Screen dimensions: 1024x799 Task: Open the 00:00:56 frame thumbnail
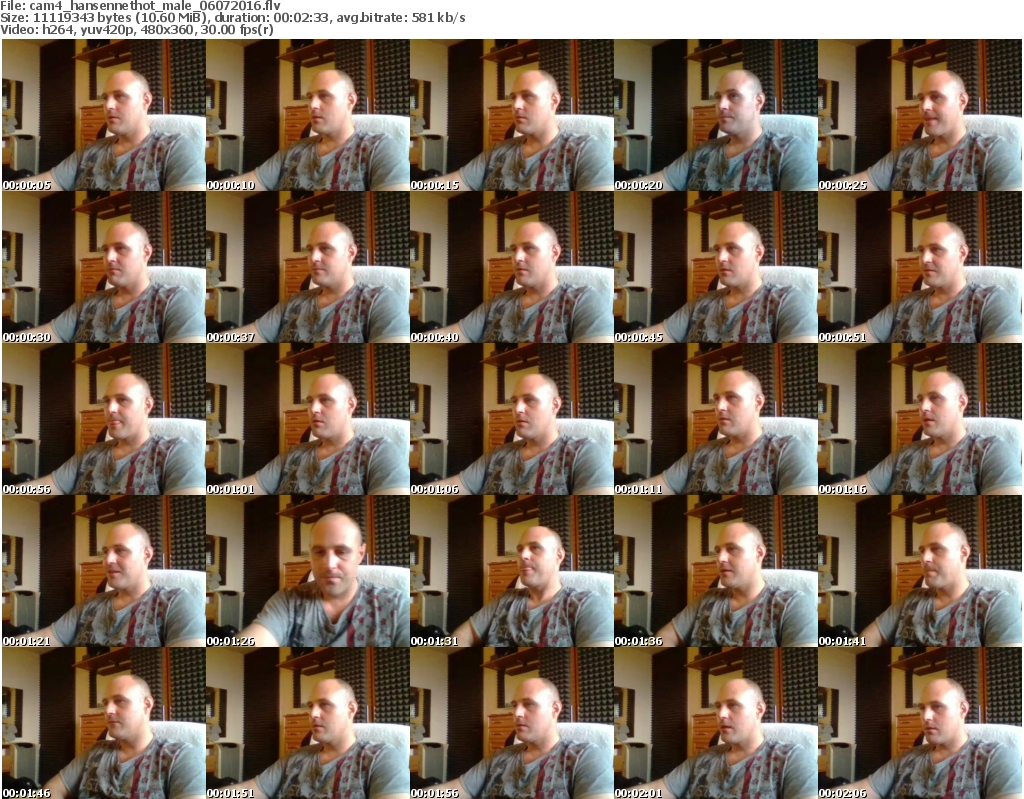click(x=104, y=419)
